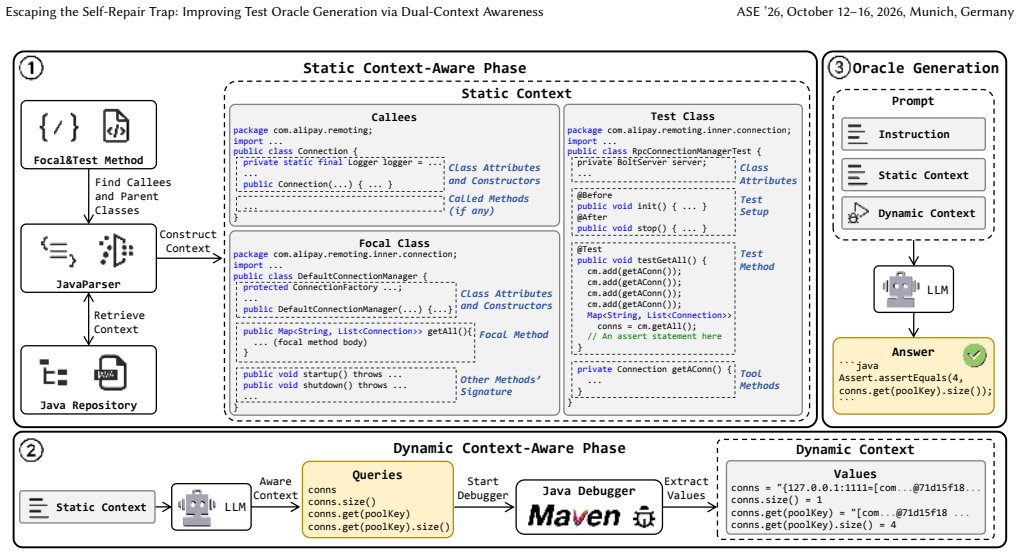The image size is (1021, 555).
Task: Click the 'Aware Context' arrow label
Action: (275, 488)
